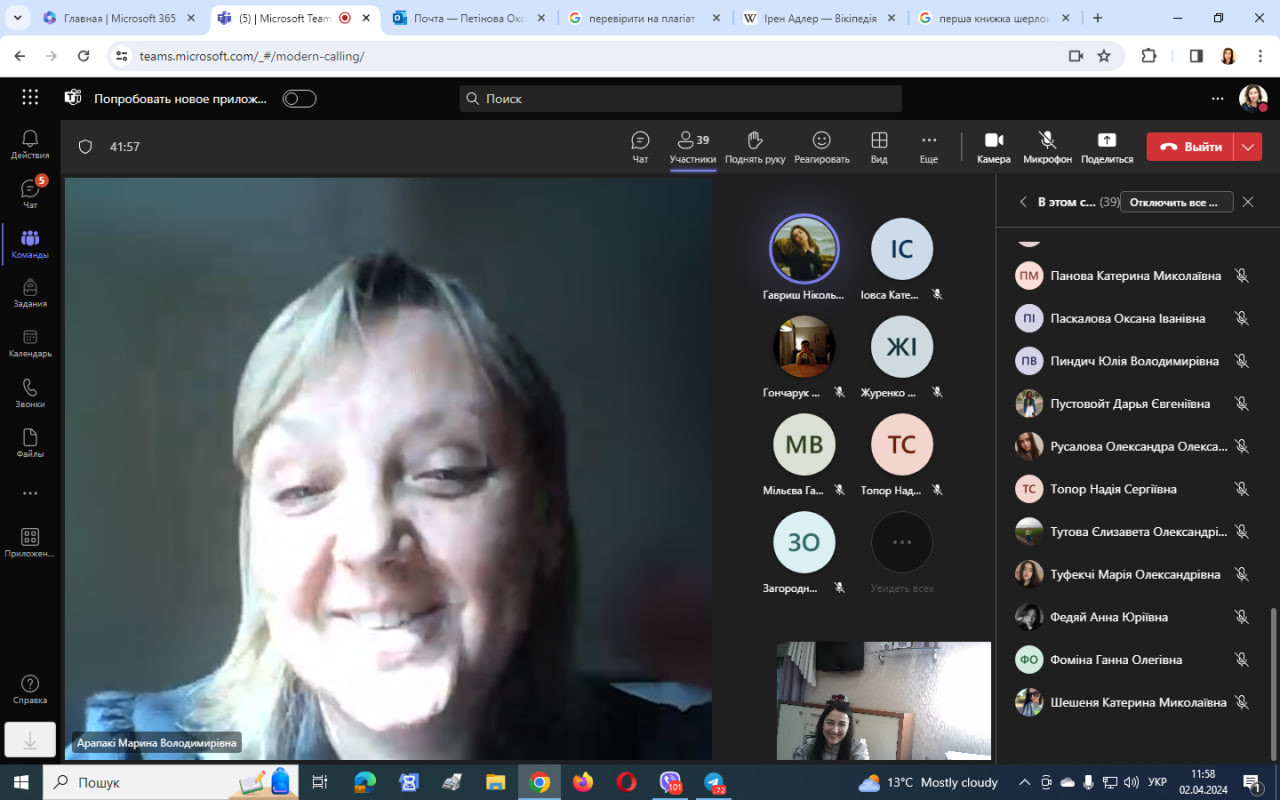Expand the leave options dropdown arrow
Screen dimensions: 1280x800
(1248, 147)
